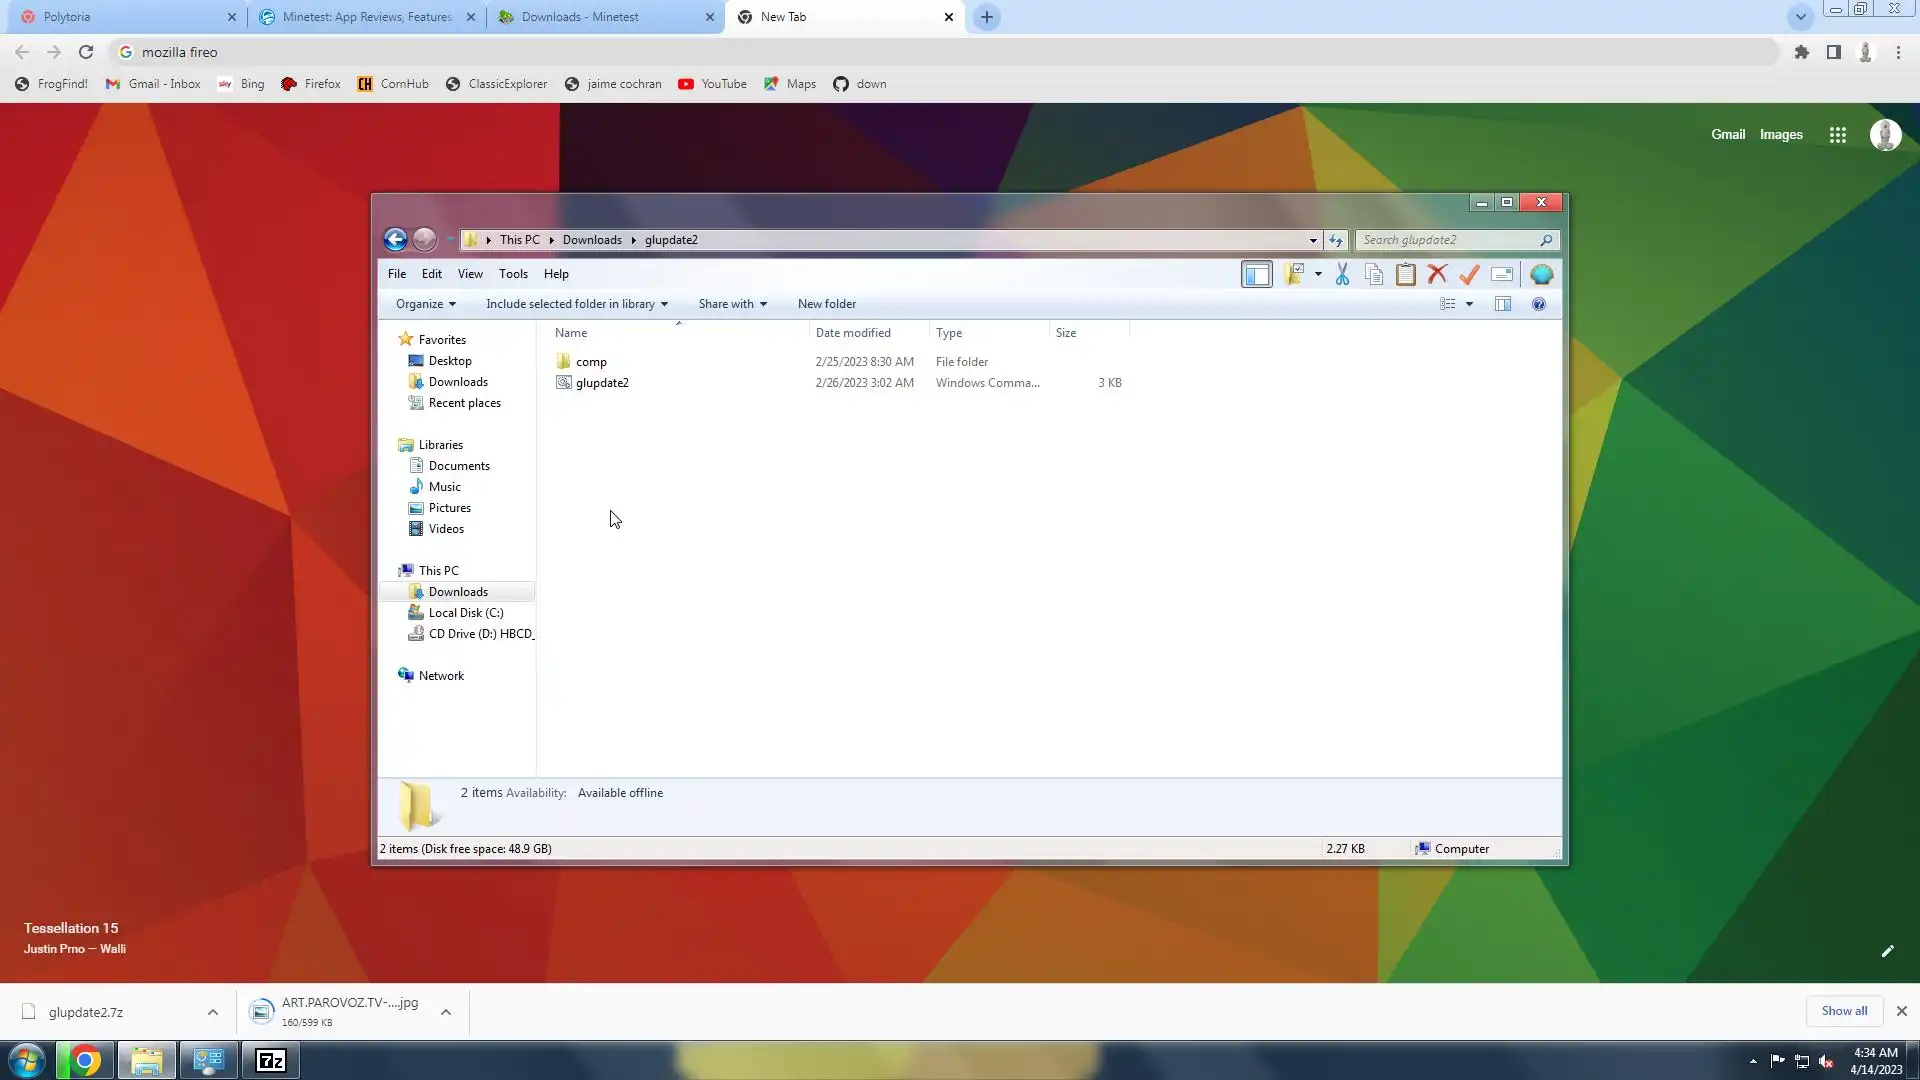Toggle the navigation pane button
Viewport: 1920px width, 1080px height.
[x=1256, y=274]
